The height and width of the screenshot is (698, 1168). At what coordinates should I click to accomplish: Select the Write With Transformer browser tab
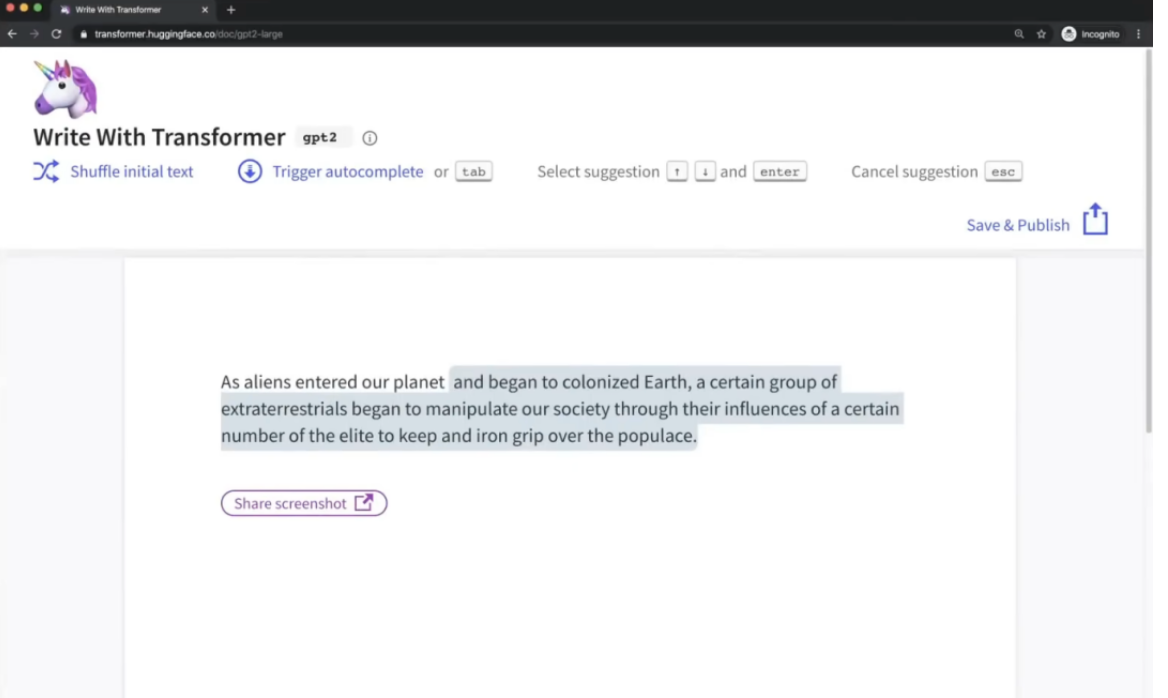click(130, 10)
